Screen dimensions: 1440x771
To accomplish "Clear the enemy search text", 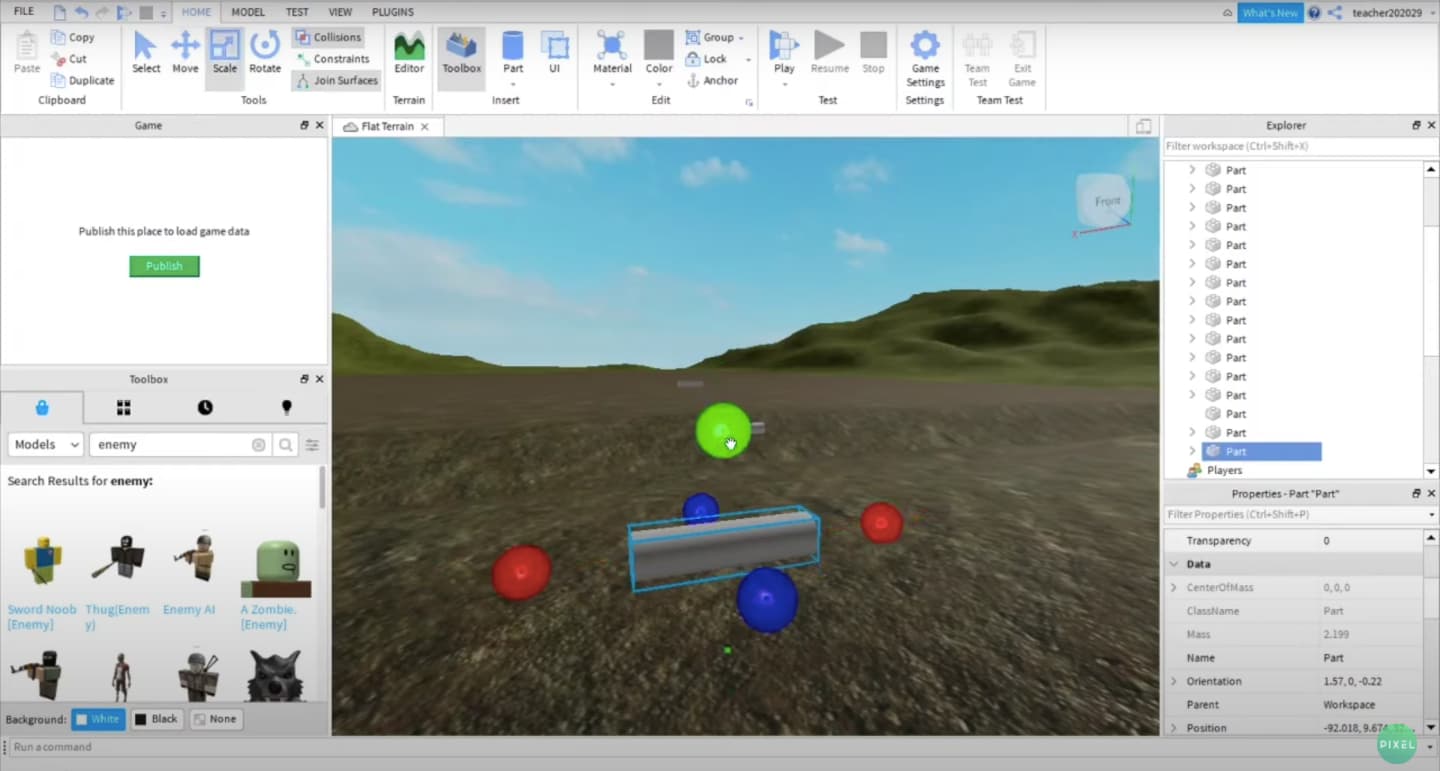I will tap(259, 445).
